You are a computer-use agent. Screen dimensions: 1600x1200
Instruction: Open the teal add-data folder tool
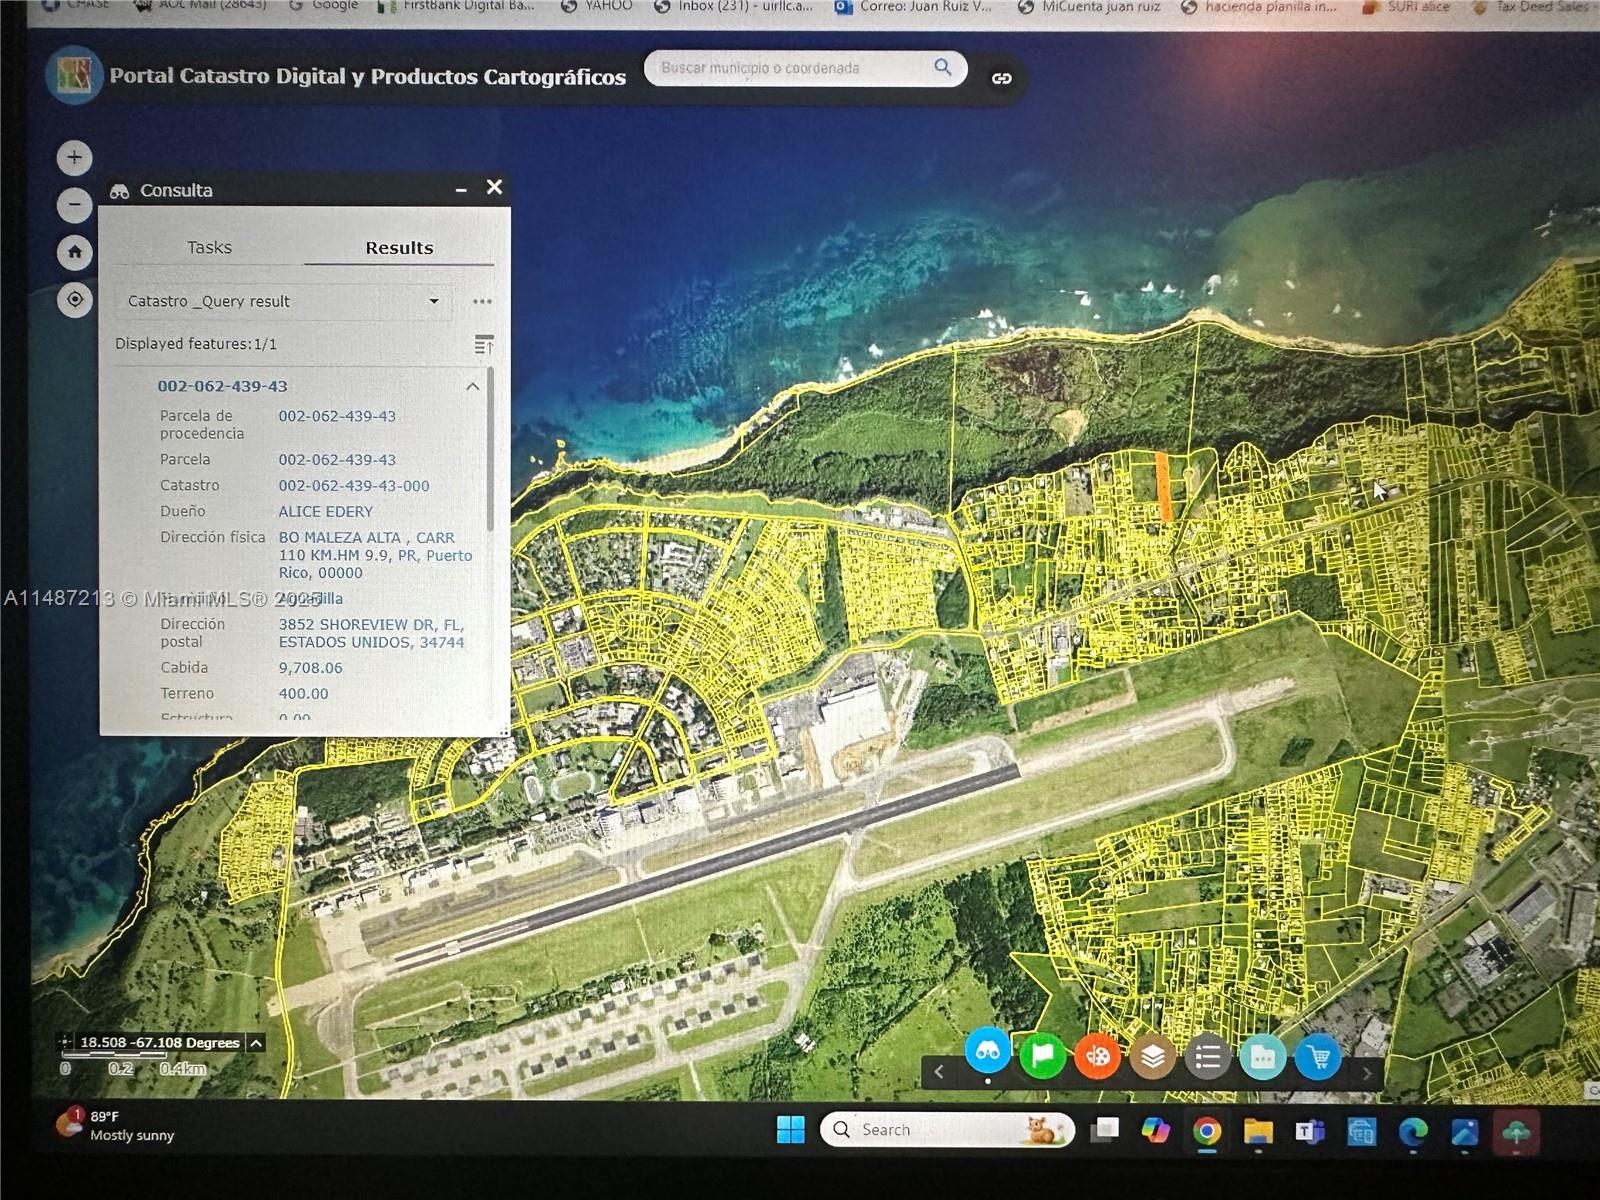[x=1263, y=1055]
